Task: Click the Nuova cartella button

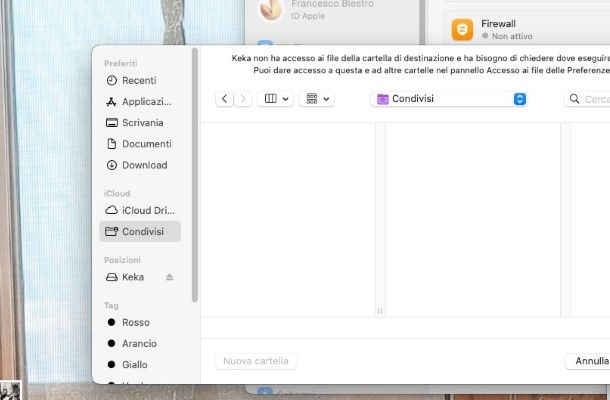Action: [x=256, y=361]
